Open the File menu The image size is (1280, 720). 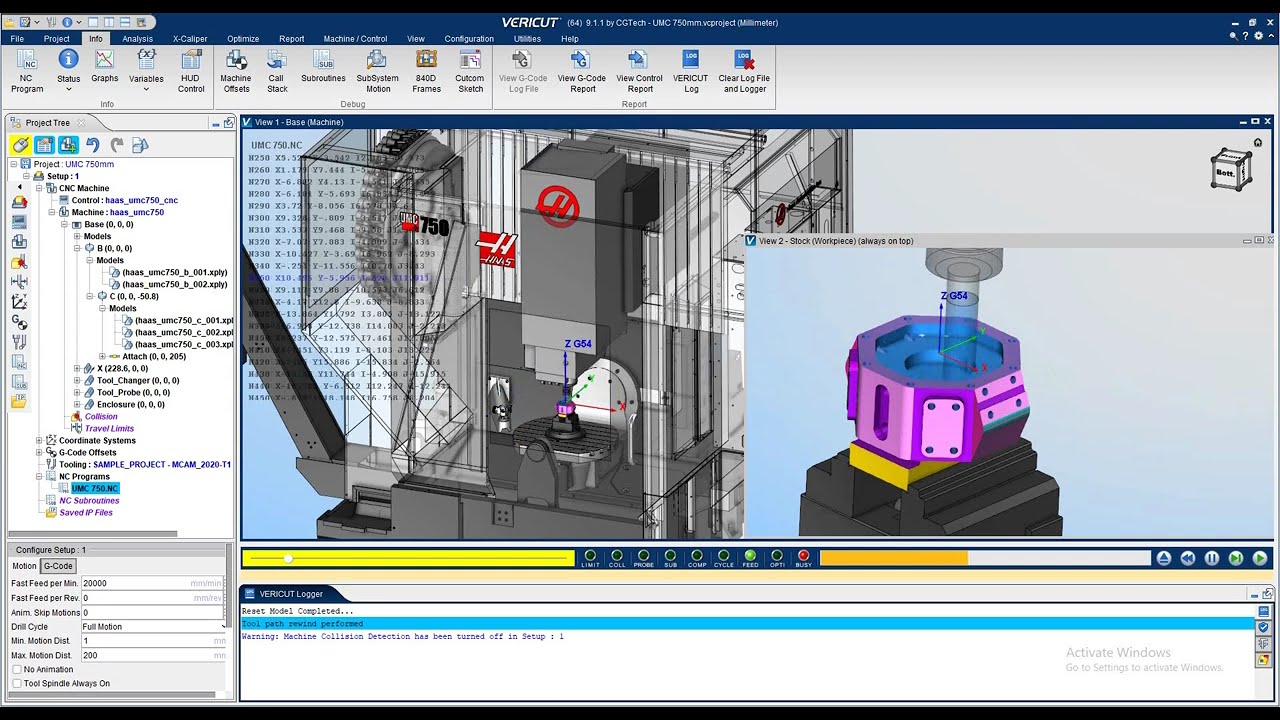coord(17,39)
